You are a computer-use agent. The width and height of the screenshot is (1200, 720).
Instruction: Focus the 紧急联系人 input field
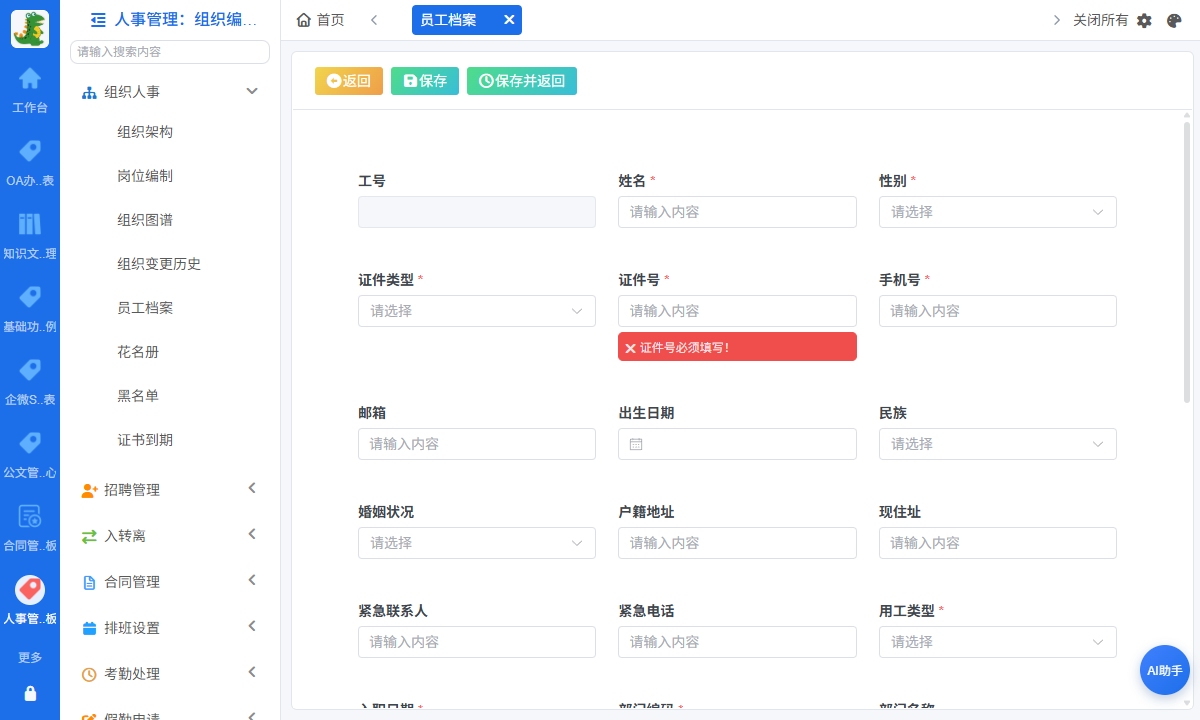(x=477, y=642)
